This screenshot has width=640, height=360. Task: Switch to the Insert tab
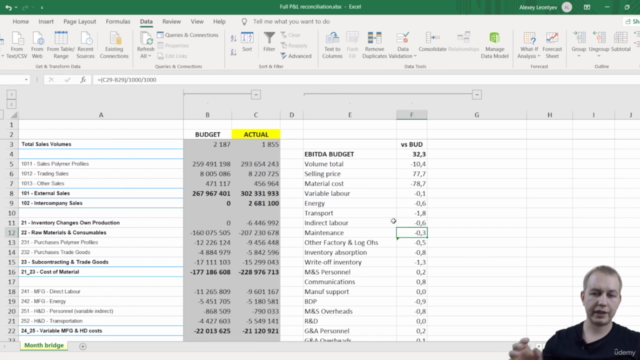click(46, 22)
